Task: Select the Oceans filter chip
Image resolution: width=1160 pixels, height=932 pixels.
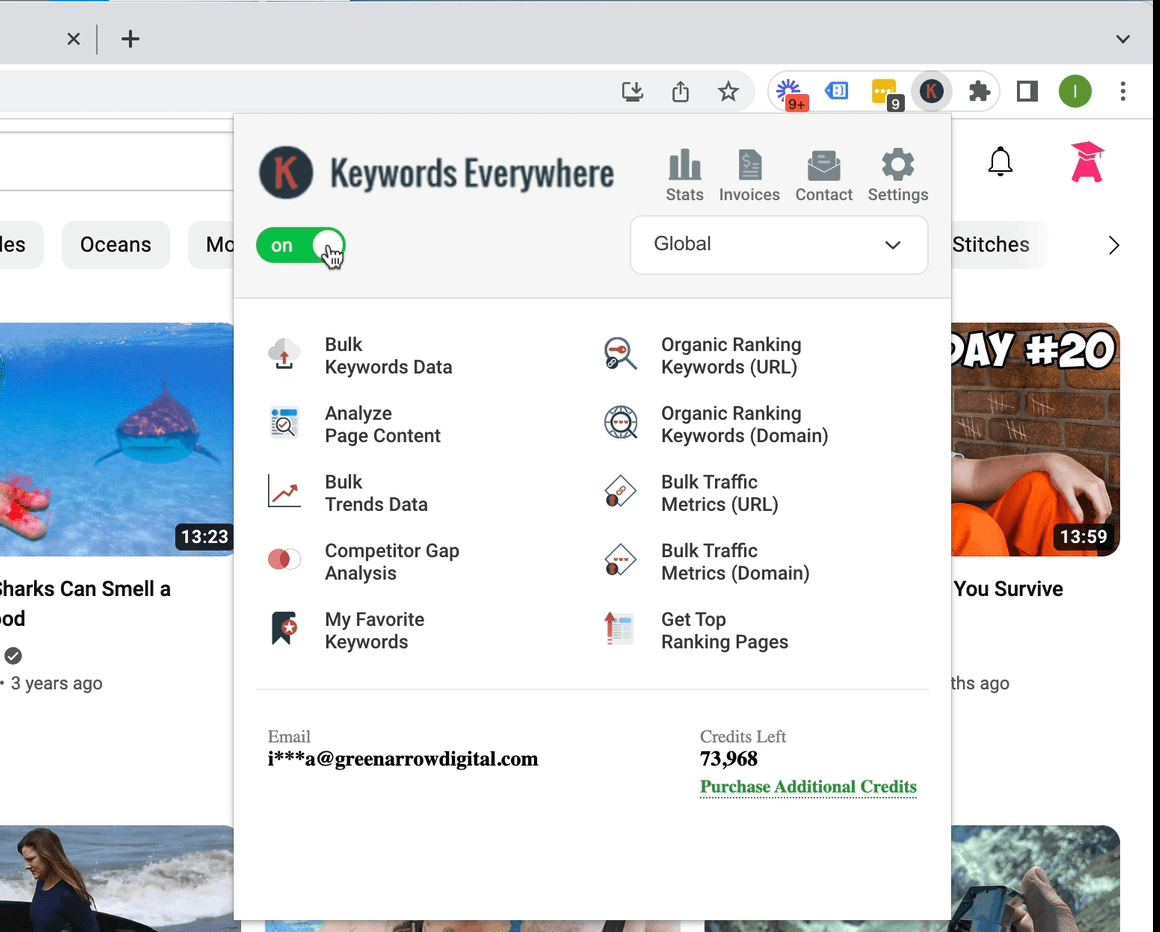Action: (x=115, y=244)
